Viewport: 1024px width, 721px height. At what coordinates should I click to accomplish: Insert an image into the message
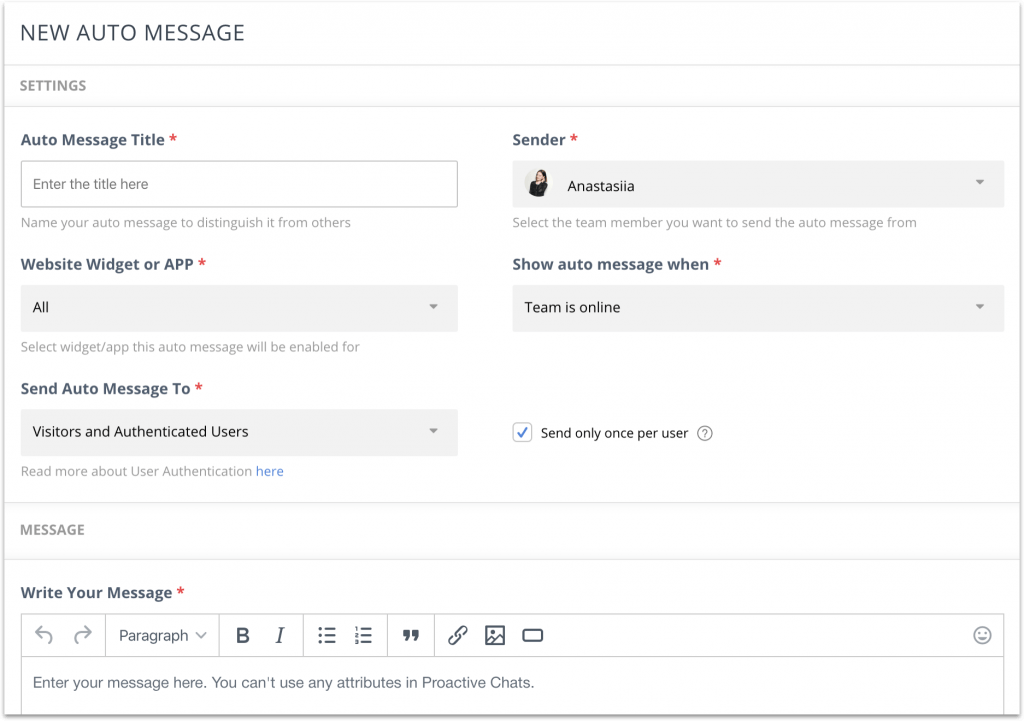pos(494,635)
